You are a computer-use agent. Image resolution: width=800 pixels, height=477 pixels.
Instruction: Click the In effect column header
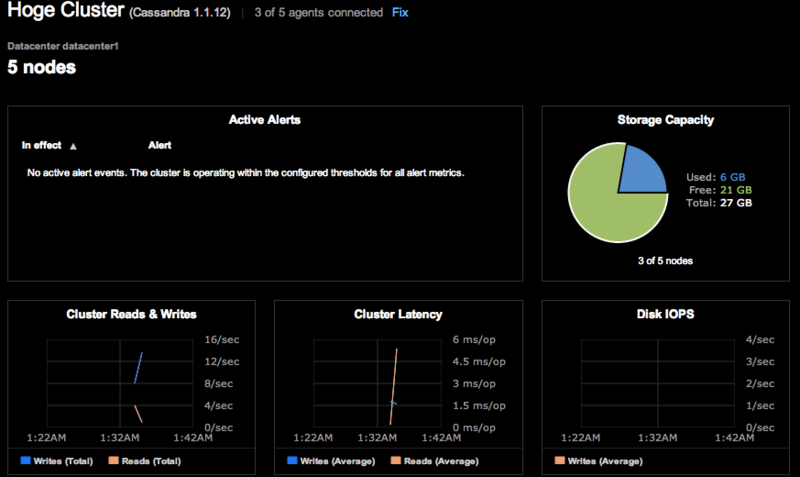[x=41, y=145]
